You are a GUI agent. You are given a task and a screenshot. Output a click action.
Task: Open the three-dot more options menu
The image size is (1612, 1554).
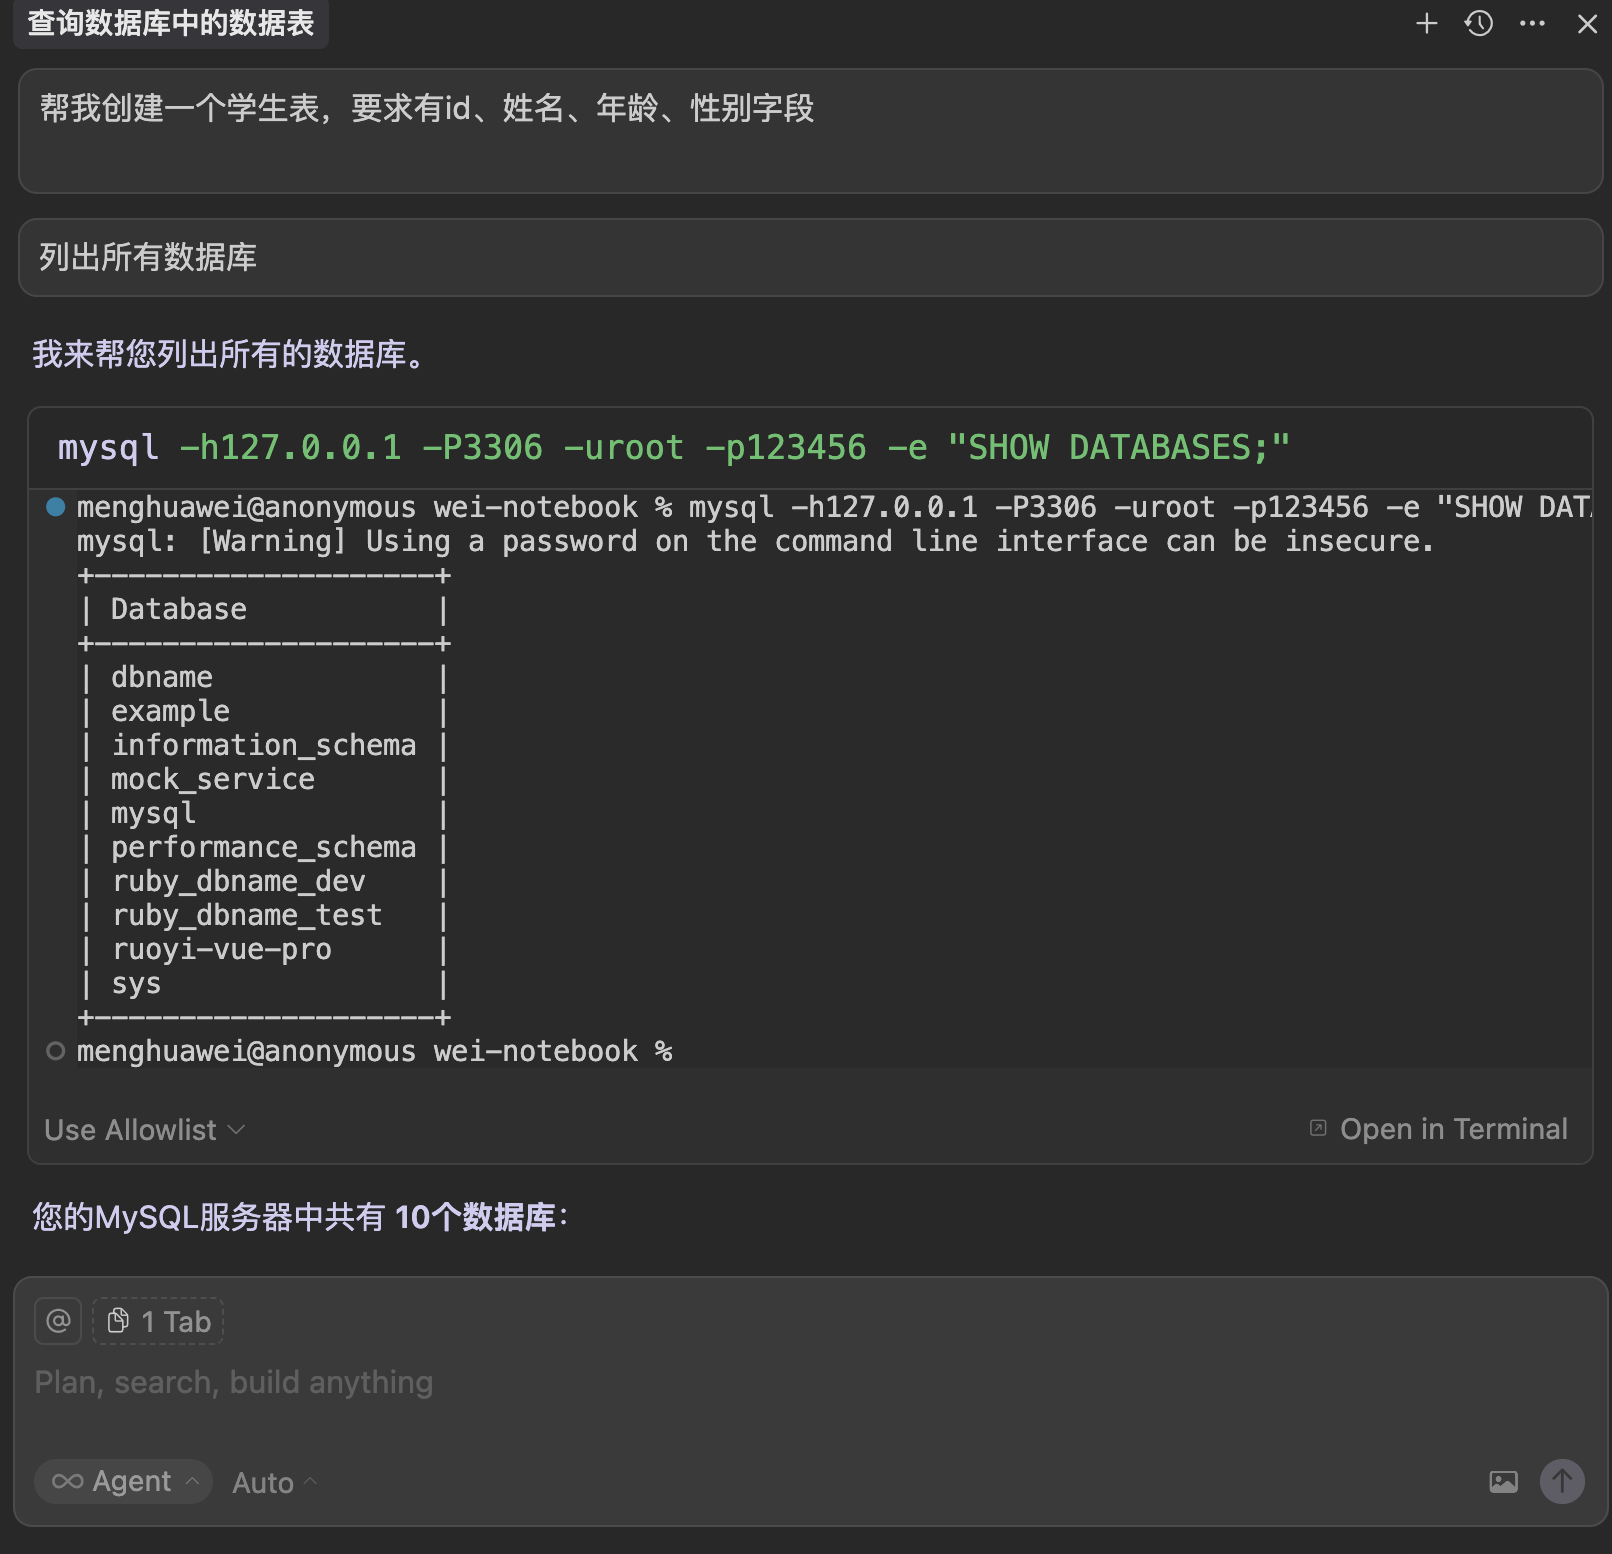[x=1532, y=23]
